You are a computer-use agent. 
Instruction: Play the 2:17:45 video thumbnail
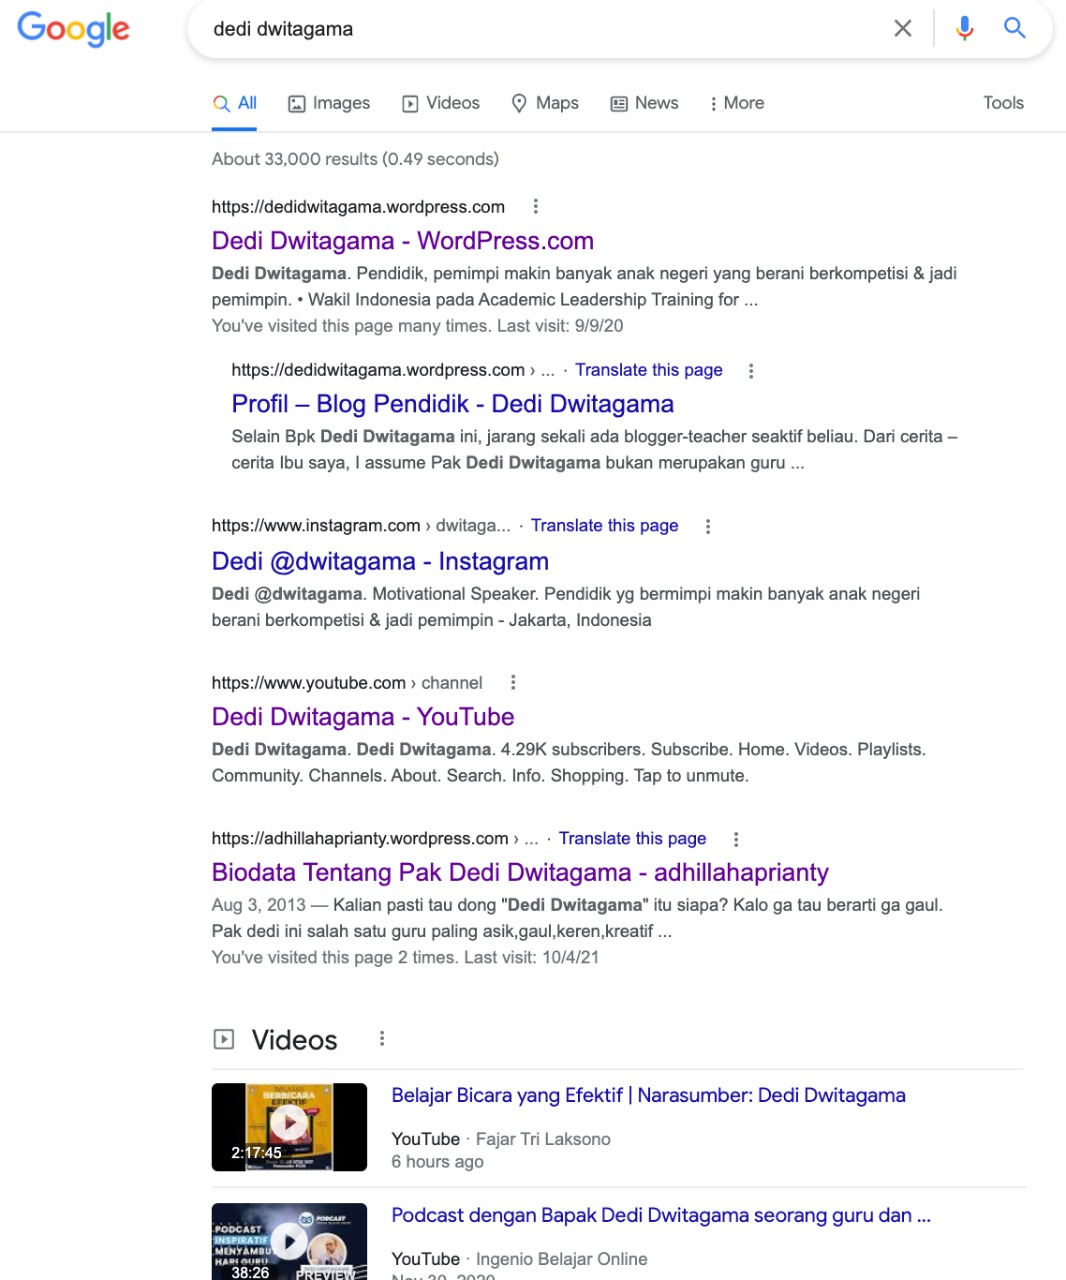pyautogui.click(x=289, y=1127)
